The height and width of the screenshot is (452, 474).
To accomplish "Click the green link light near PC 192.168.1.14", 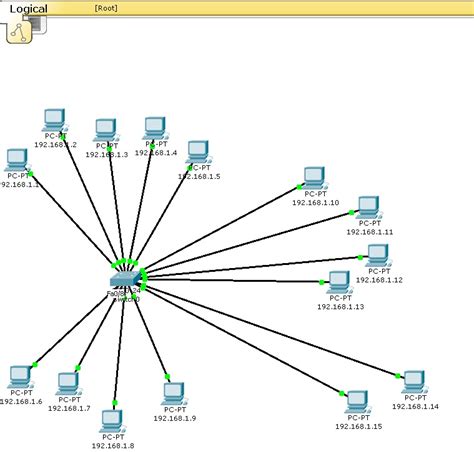I will tap(397, 376).
